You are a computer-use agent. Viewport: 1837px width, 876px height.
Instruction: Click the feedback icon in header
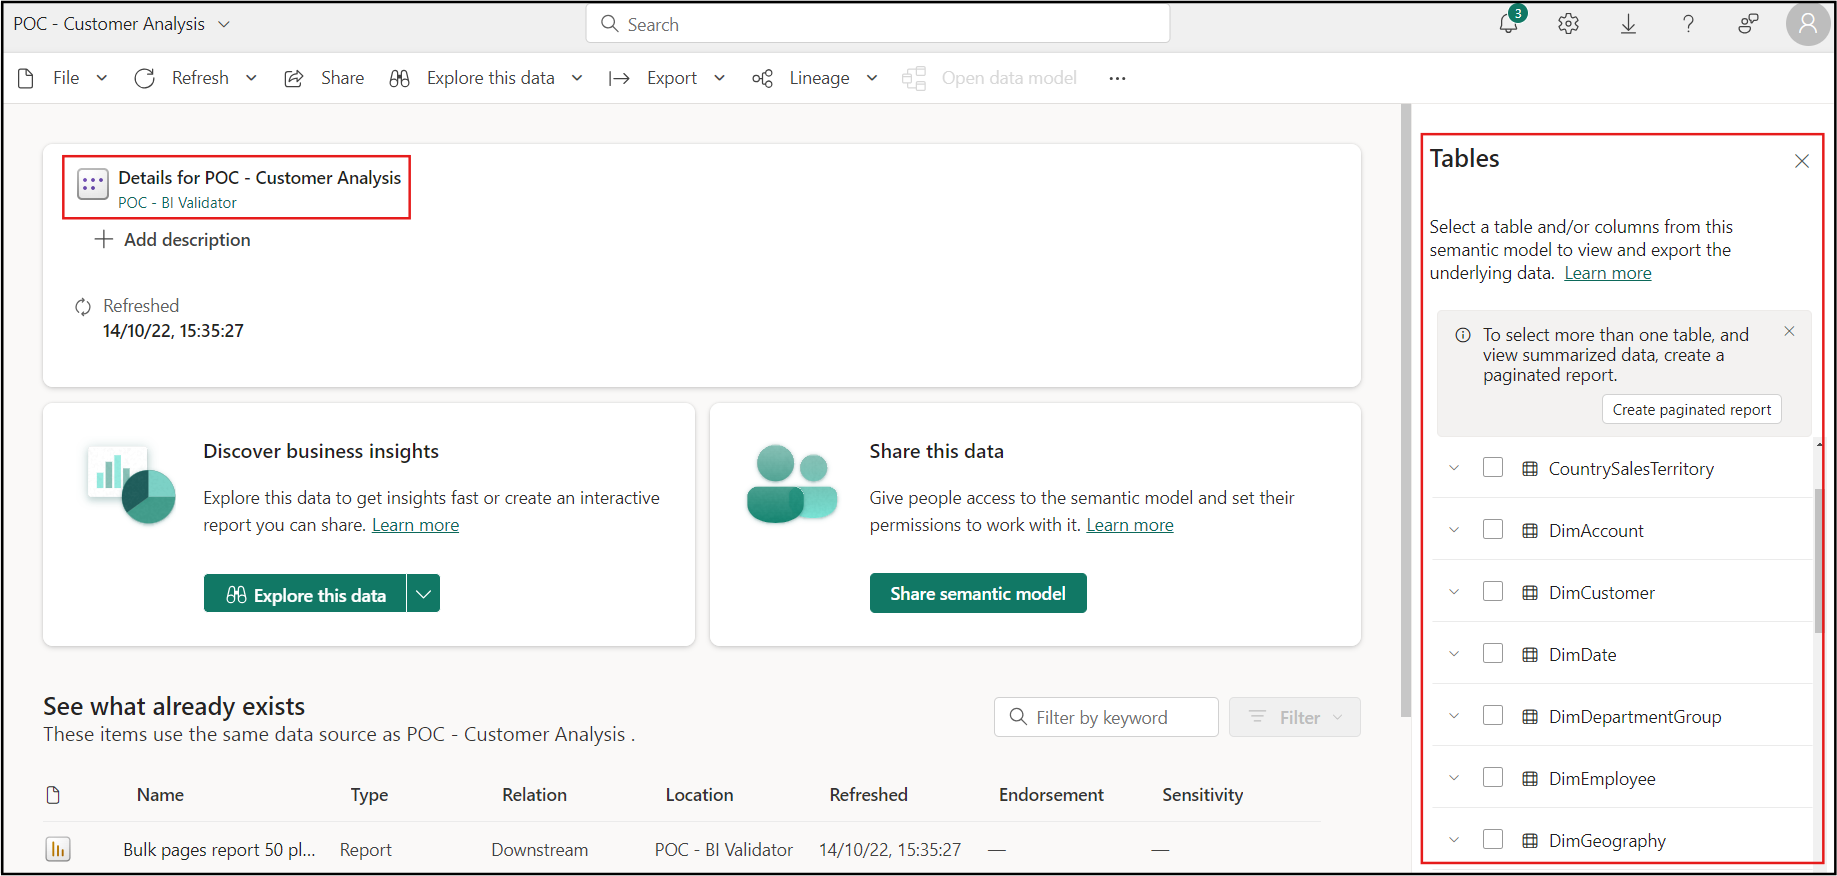1748,24
